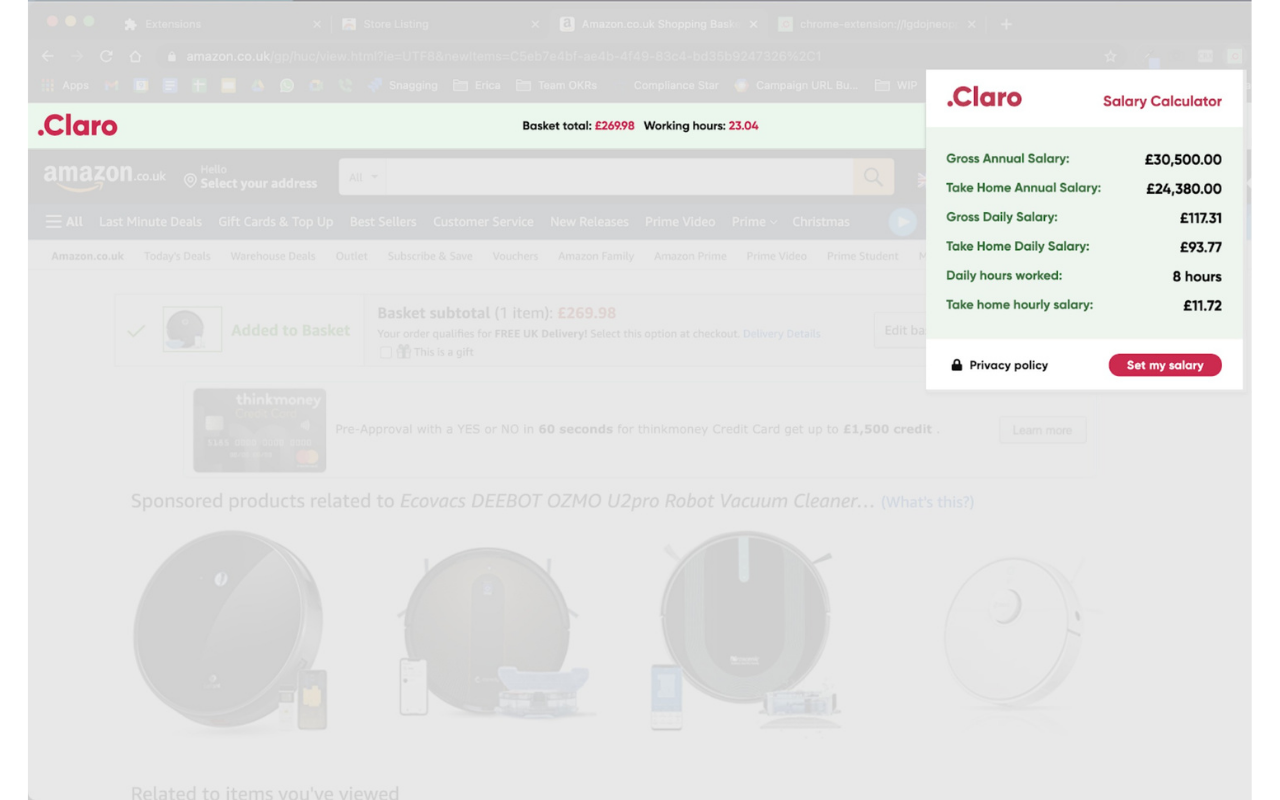Open the WIP bookmark folder

tap(896, 86)
